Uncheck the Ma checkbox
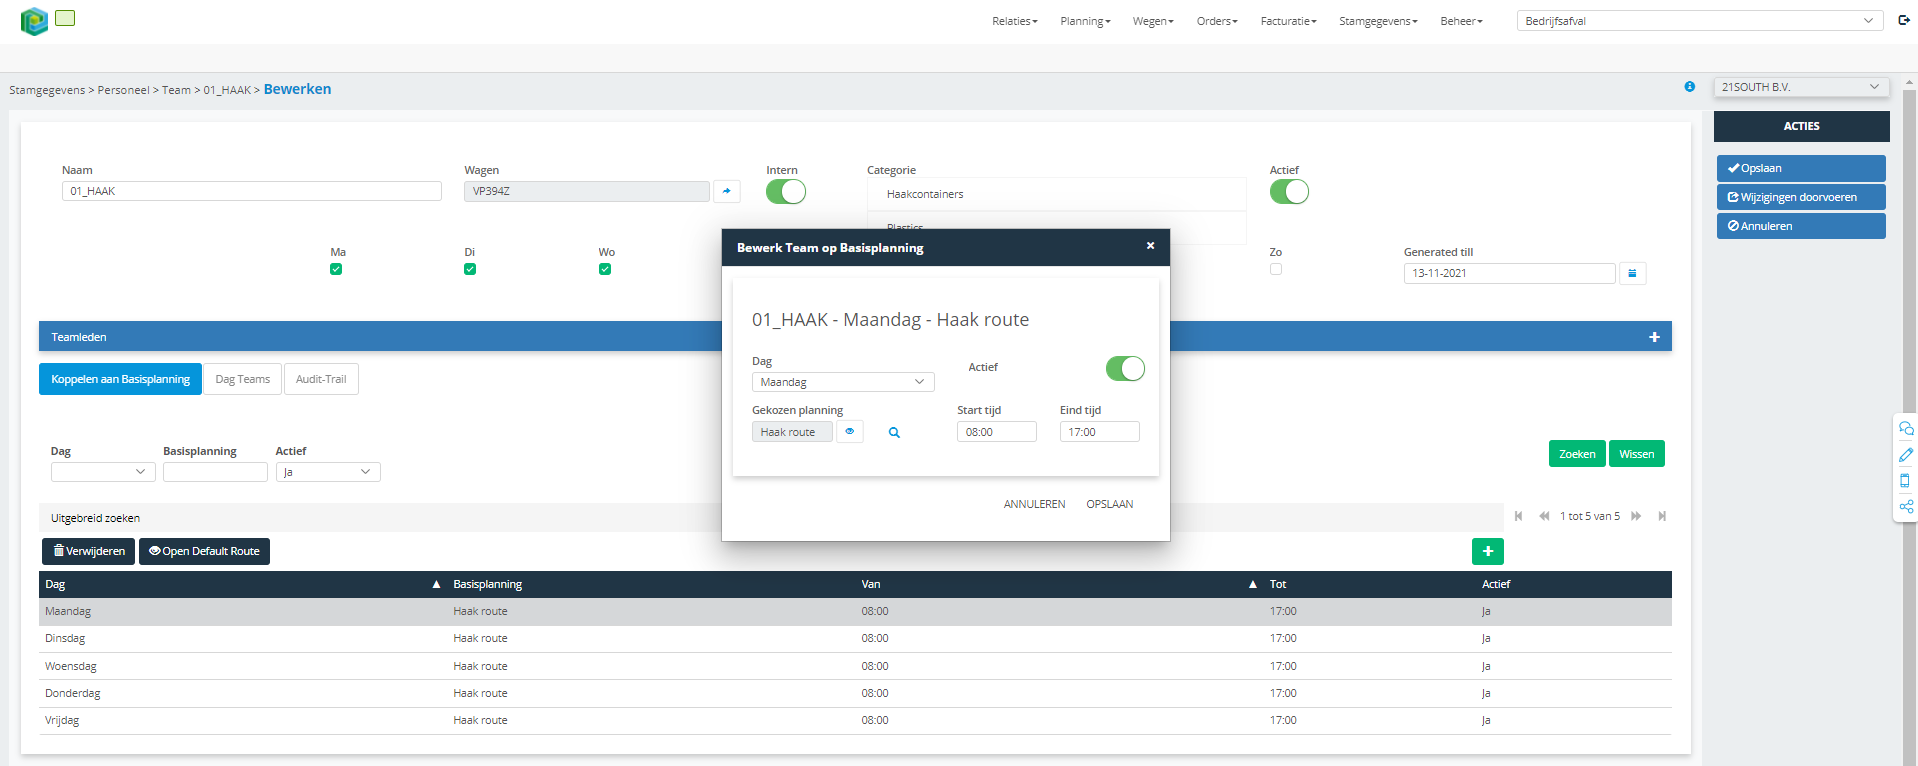1918x766 pixels. click(x=336, y=269)
